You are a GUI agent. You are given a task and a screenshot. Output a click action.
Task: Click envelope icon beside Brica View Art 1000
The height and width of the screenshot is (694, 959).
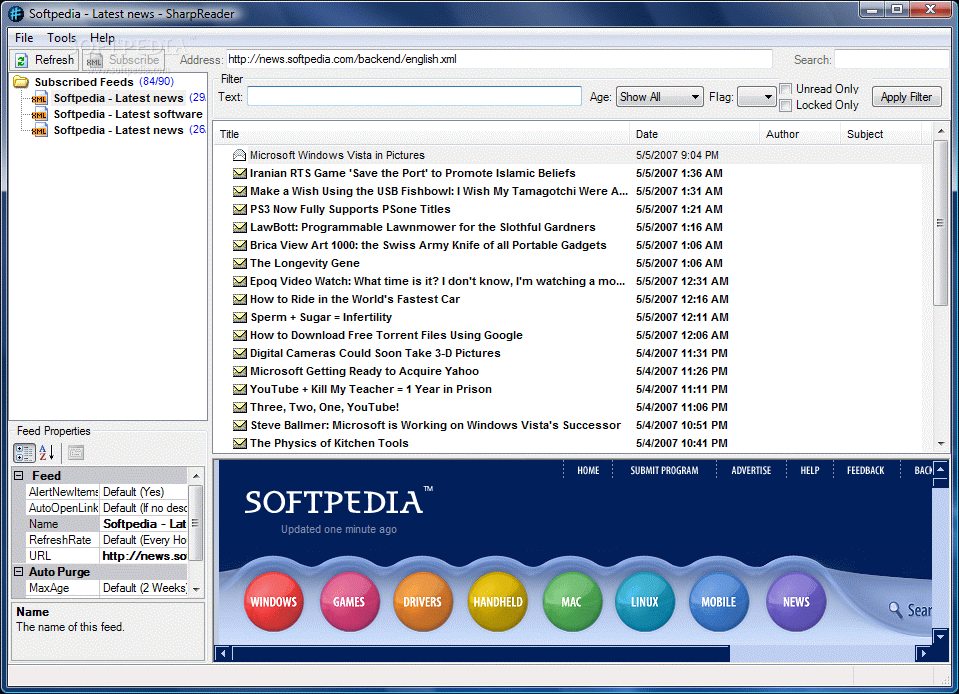click(240, 245)
